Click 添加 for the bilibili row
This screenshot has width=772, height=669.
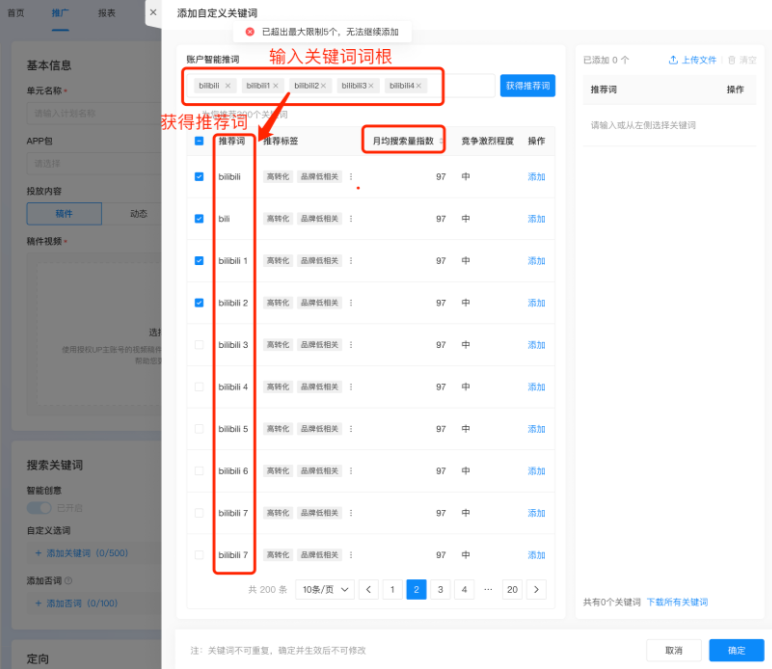click(x=536, y=177)
